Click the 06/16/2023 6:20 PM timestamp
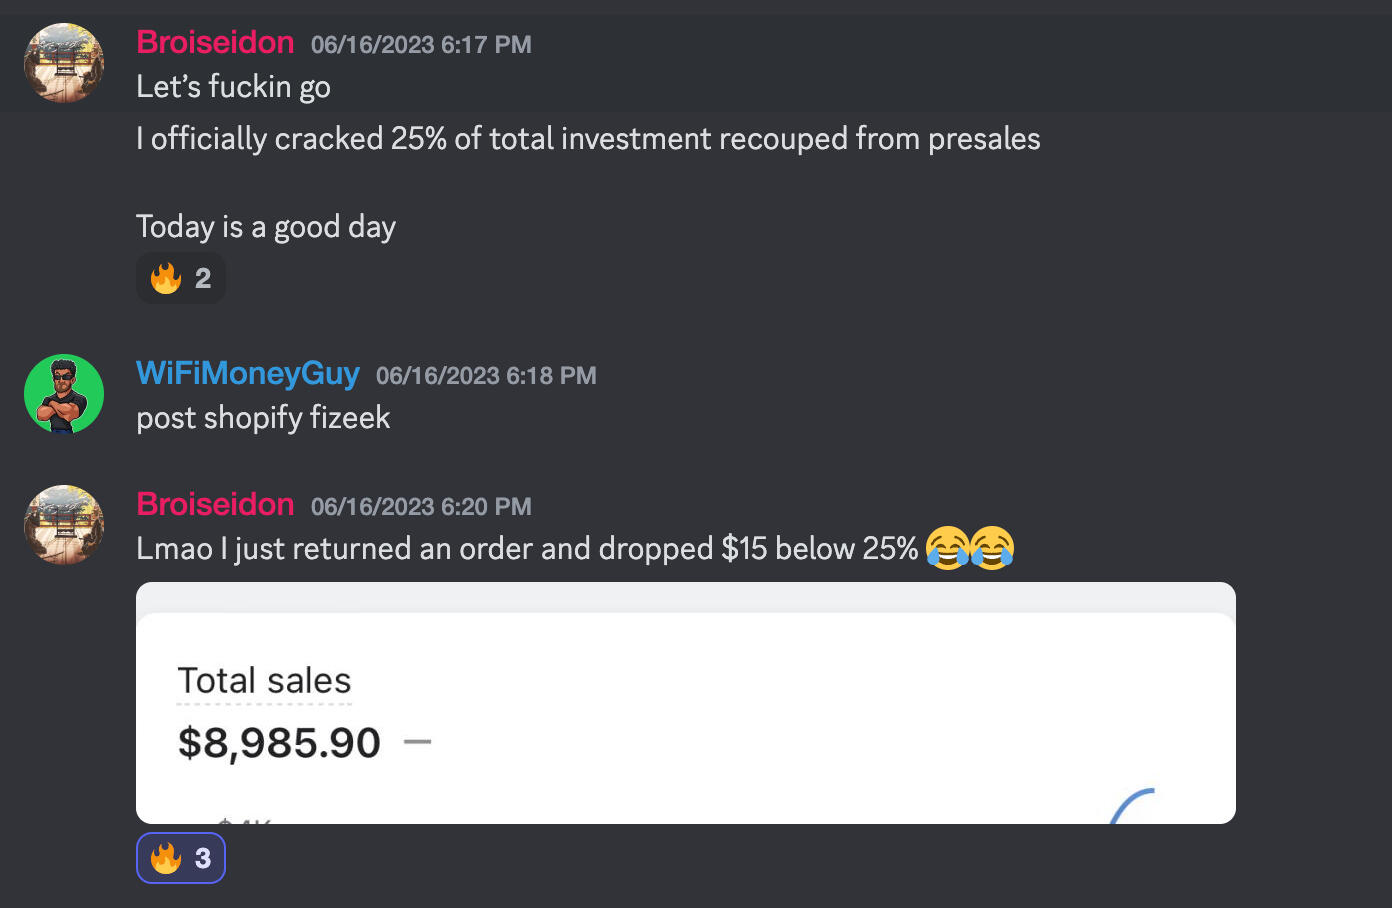 click(x=421, y=507)
